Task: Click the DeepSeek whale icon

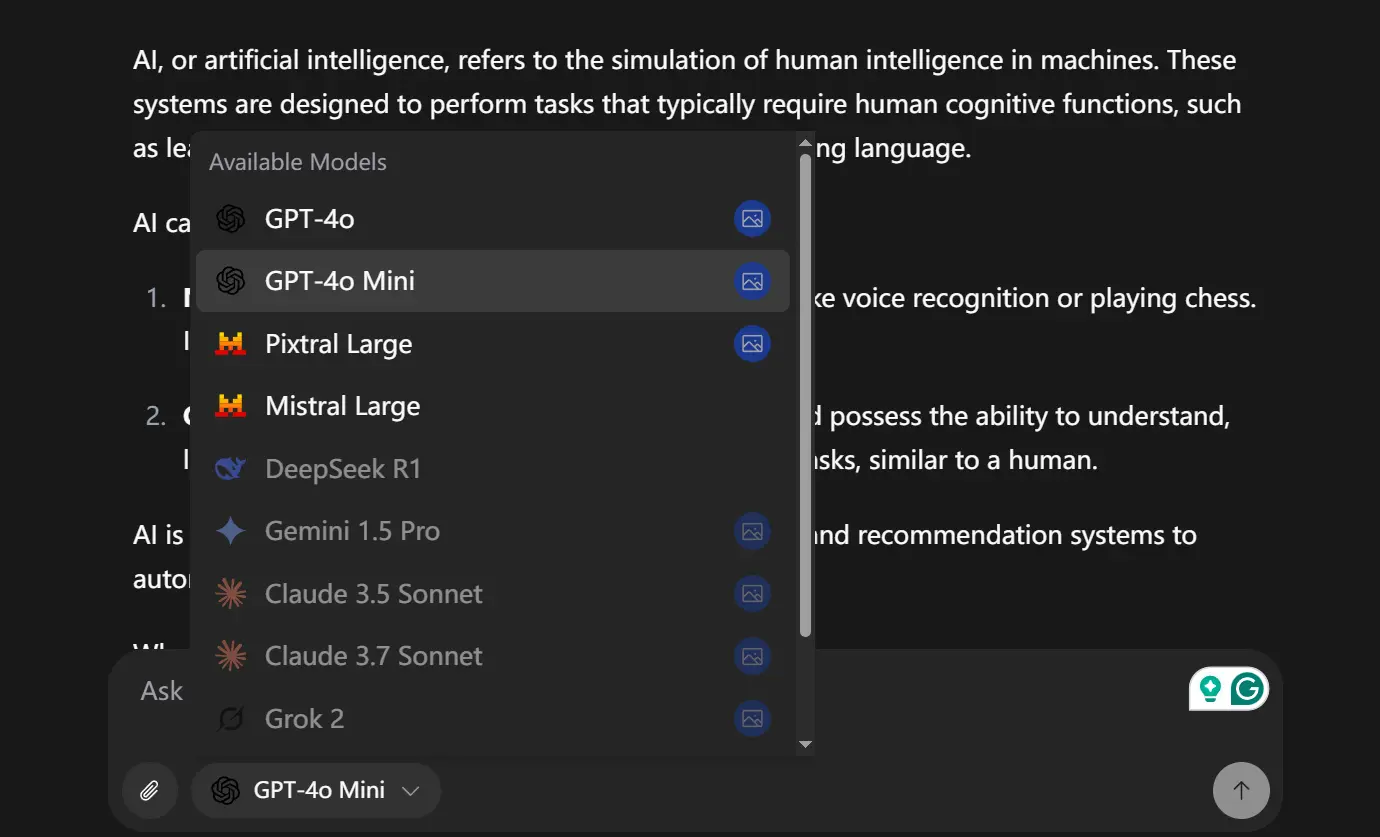Action: coord(231,468)
